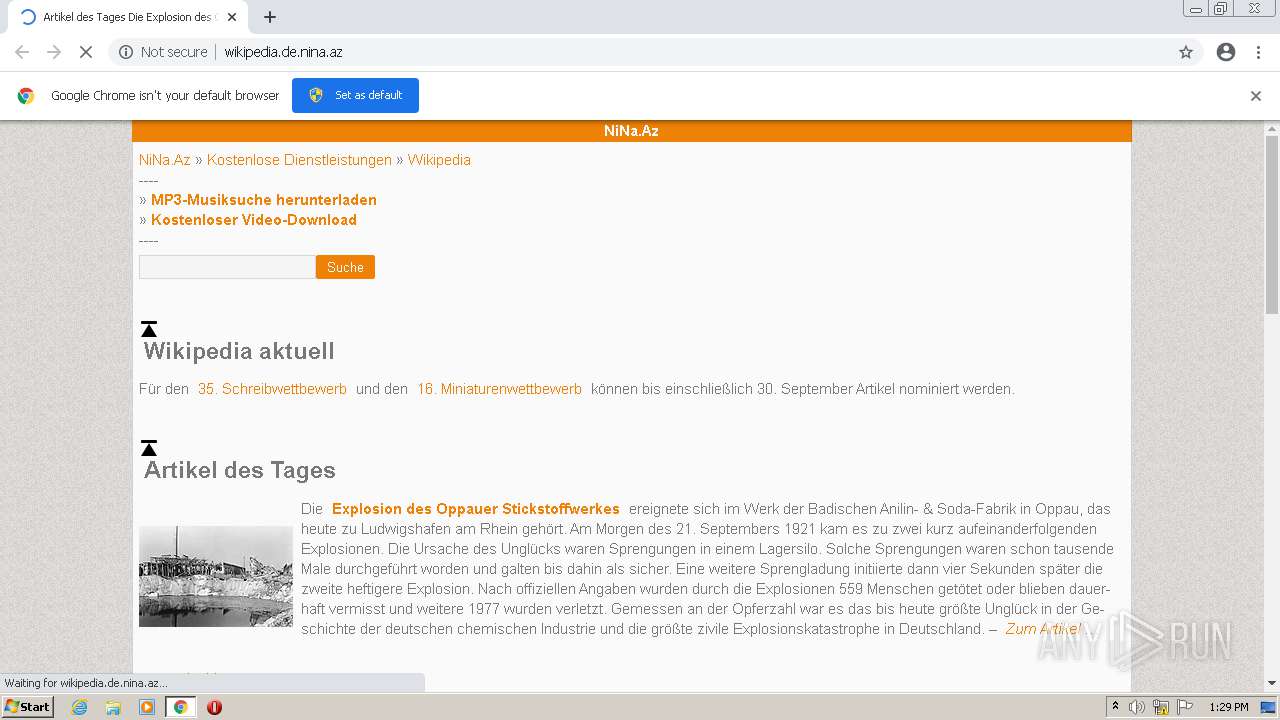Jump to top arrow above Artikel des Tages
This screenshot has width=1280, height=720.
[149, 448]
